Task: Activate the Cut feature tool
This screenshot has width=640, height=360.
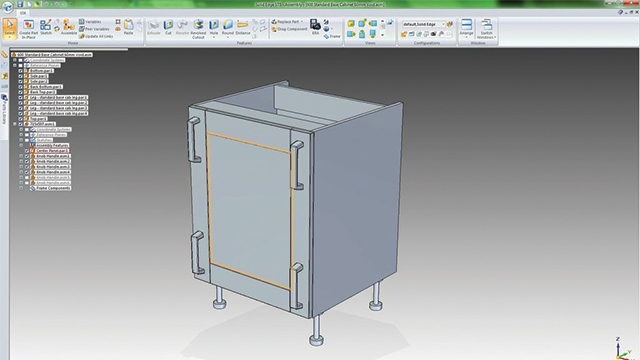Action: (168, 28)
